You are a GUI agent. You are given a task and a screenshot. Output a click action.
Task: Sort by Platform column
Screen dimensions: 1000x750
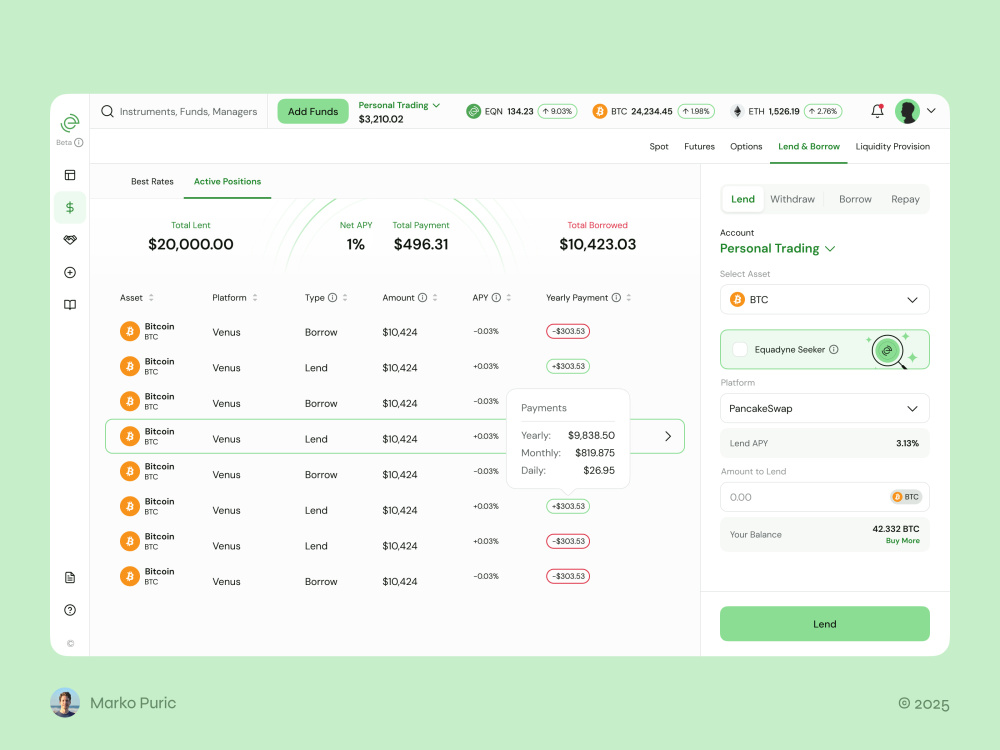pyautogui.click(x=254, y=298)
